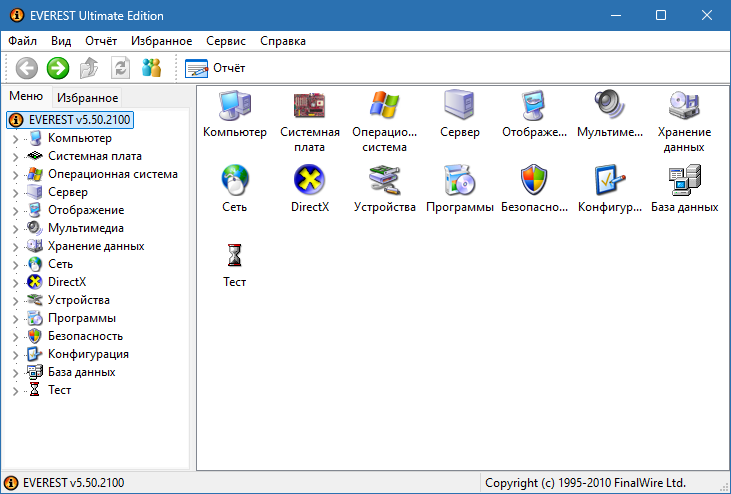This screenshot has height=494, width=731.
Task: Open the База данных icon in the main pane
Action: click(x=684, y=179)
